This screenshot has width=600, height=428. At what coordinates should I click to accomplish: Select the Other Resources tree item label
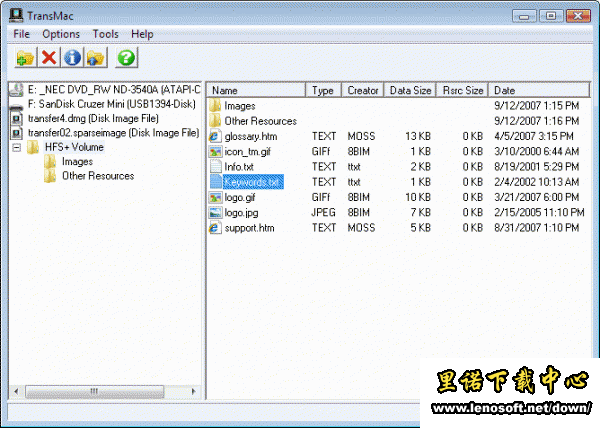click(98, 176)
